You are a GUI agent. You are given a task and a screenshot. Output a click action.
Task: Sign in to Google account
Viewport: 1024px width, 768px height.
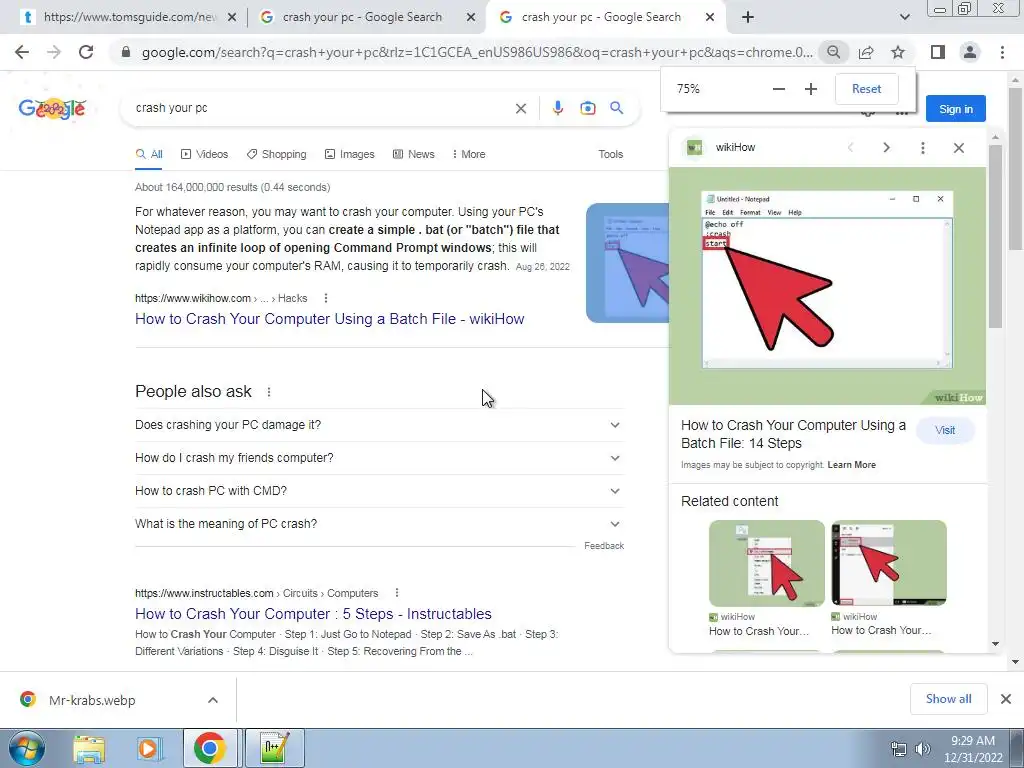pos(955,109)
